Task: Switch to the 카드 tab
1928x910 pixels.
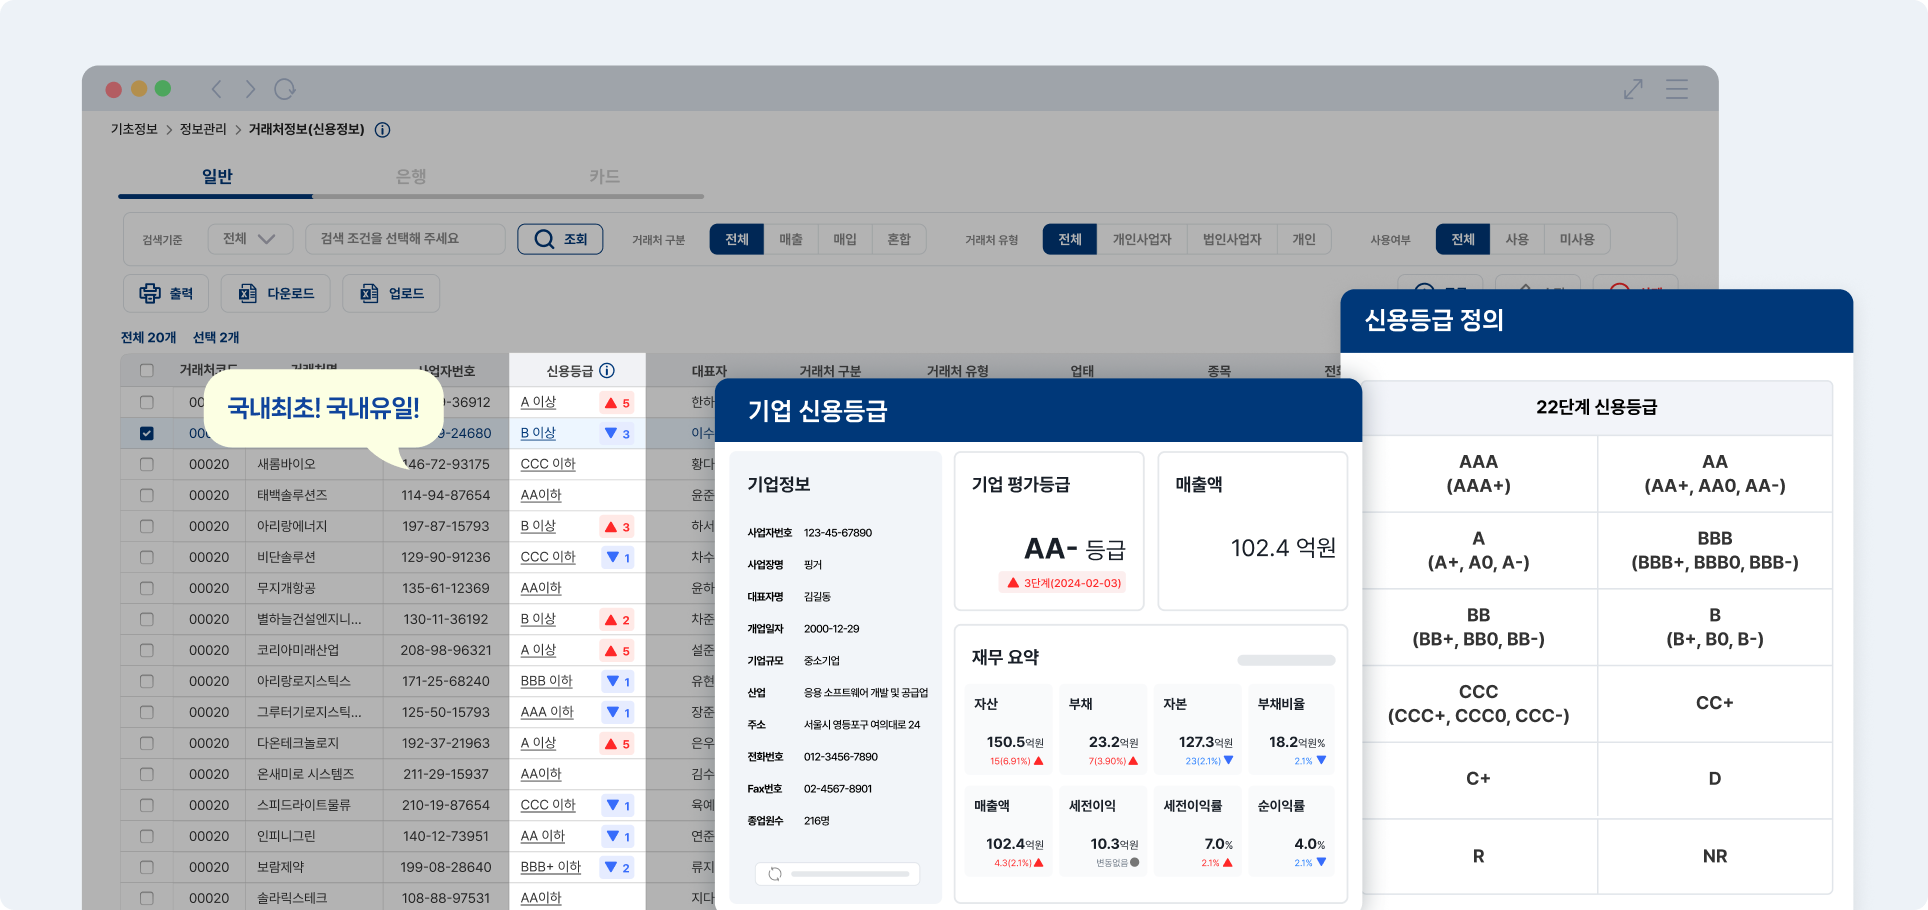Action: [604, 176]
